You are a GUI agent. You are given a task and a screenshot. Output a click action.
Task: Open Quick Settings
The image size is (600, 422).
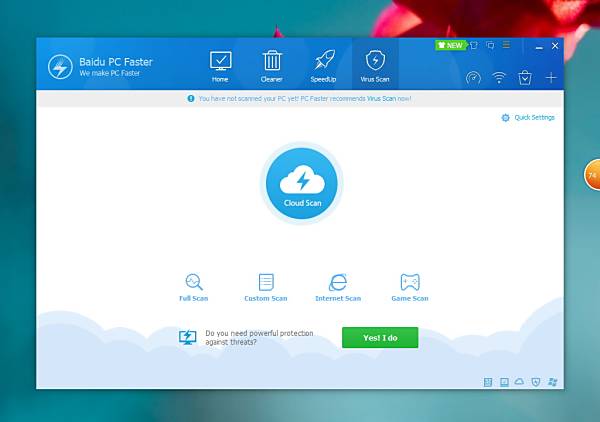(528, 117)
